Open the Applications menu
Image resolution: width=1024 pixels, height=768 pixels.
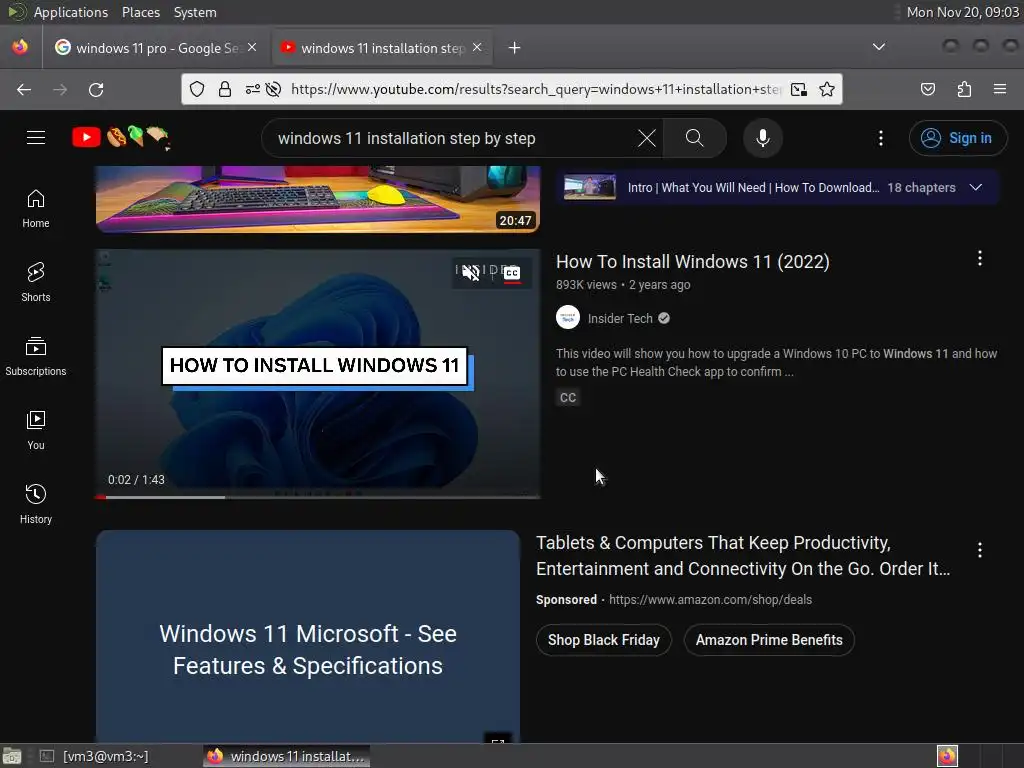71,12
